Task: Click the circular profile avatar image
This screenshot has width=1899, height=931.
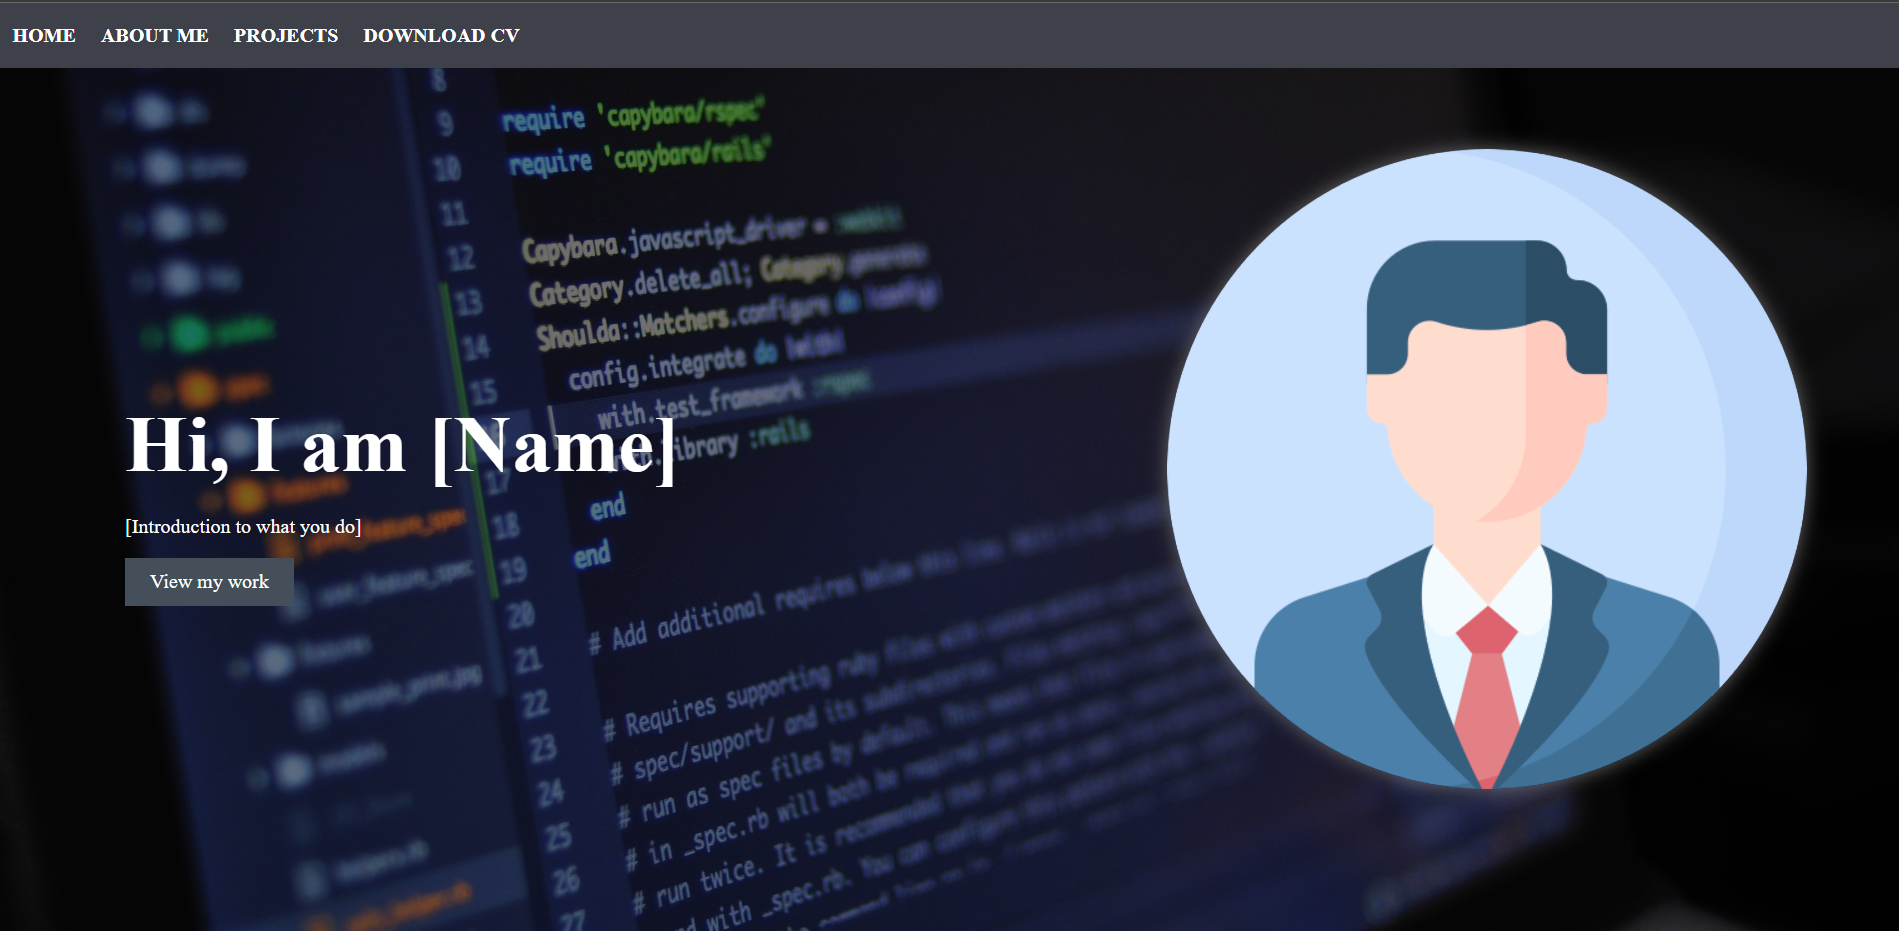Action: 1486,469
